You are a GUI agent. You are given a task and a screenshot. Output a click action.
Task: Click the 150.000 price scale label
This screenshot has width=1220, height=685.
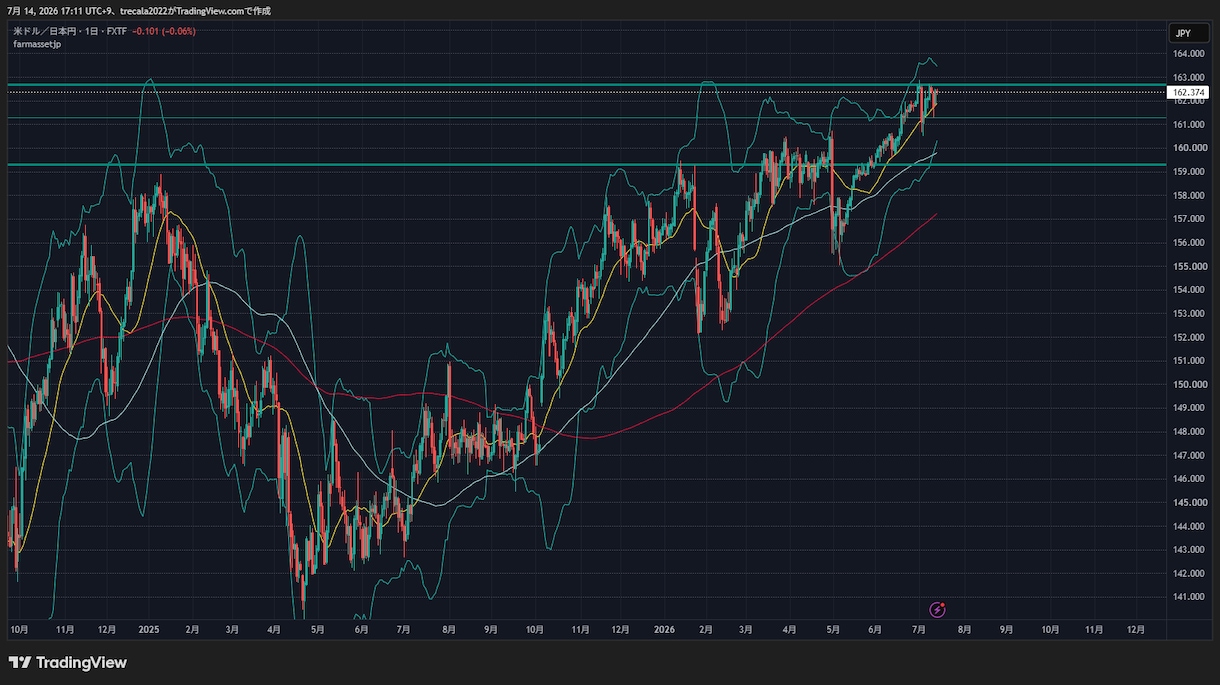point(1188,385)
